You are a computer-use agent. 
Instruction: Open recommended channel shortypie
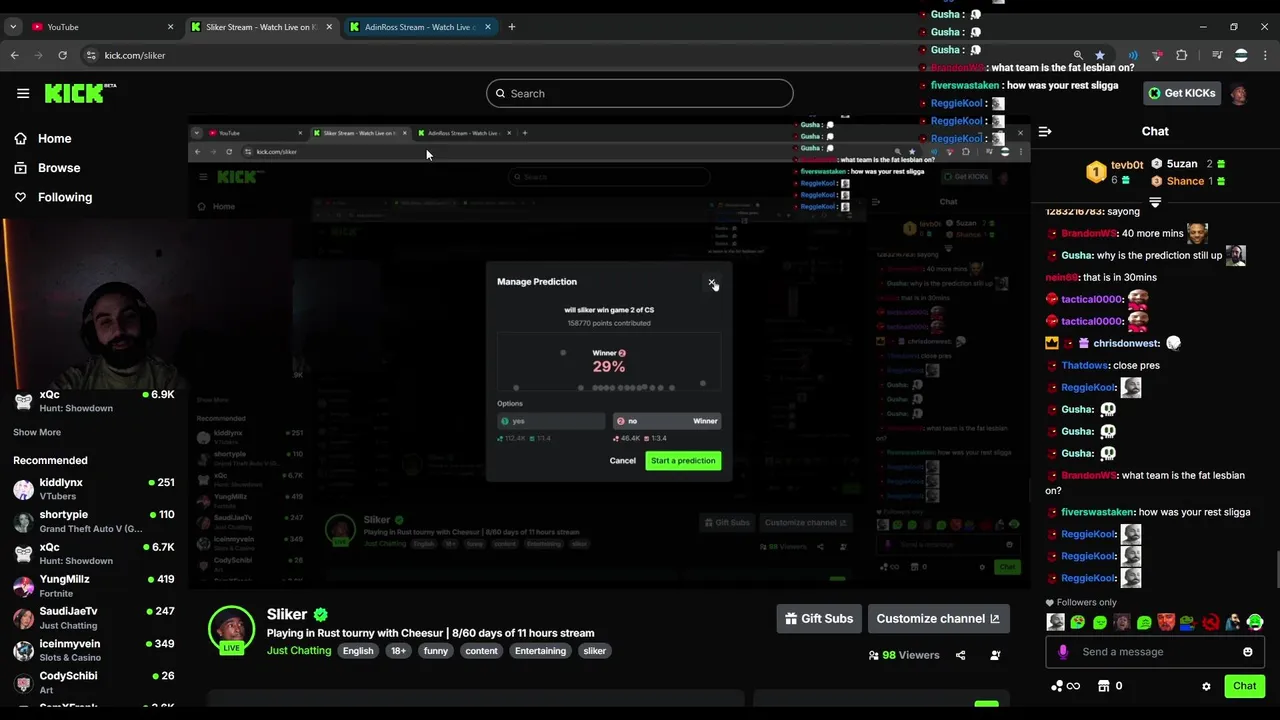93,521
